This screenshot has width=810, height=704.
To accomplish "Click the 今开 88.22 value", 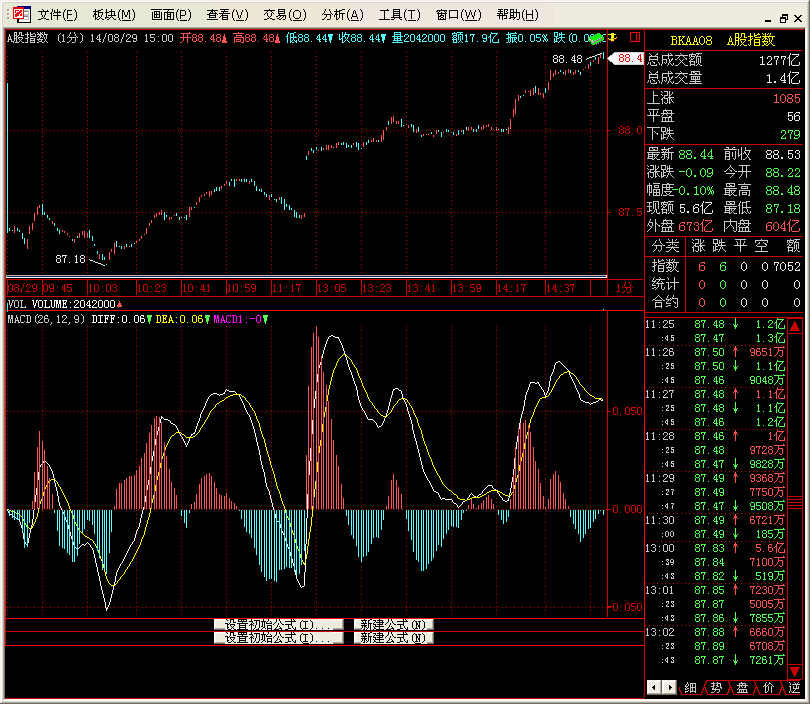I will click(783, 173).
